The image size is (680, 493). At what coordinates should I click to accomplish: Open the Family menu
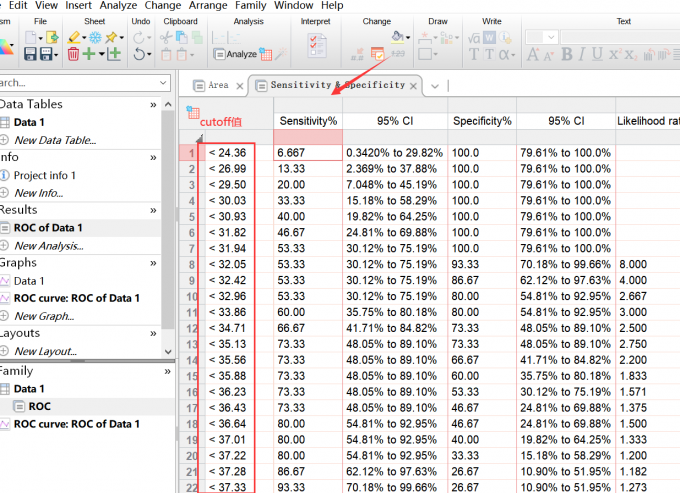coord(250,5)
